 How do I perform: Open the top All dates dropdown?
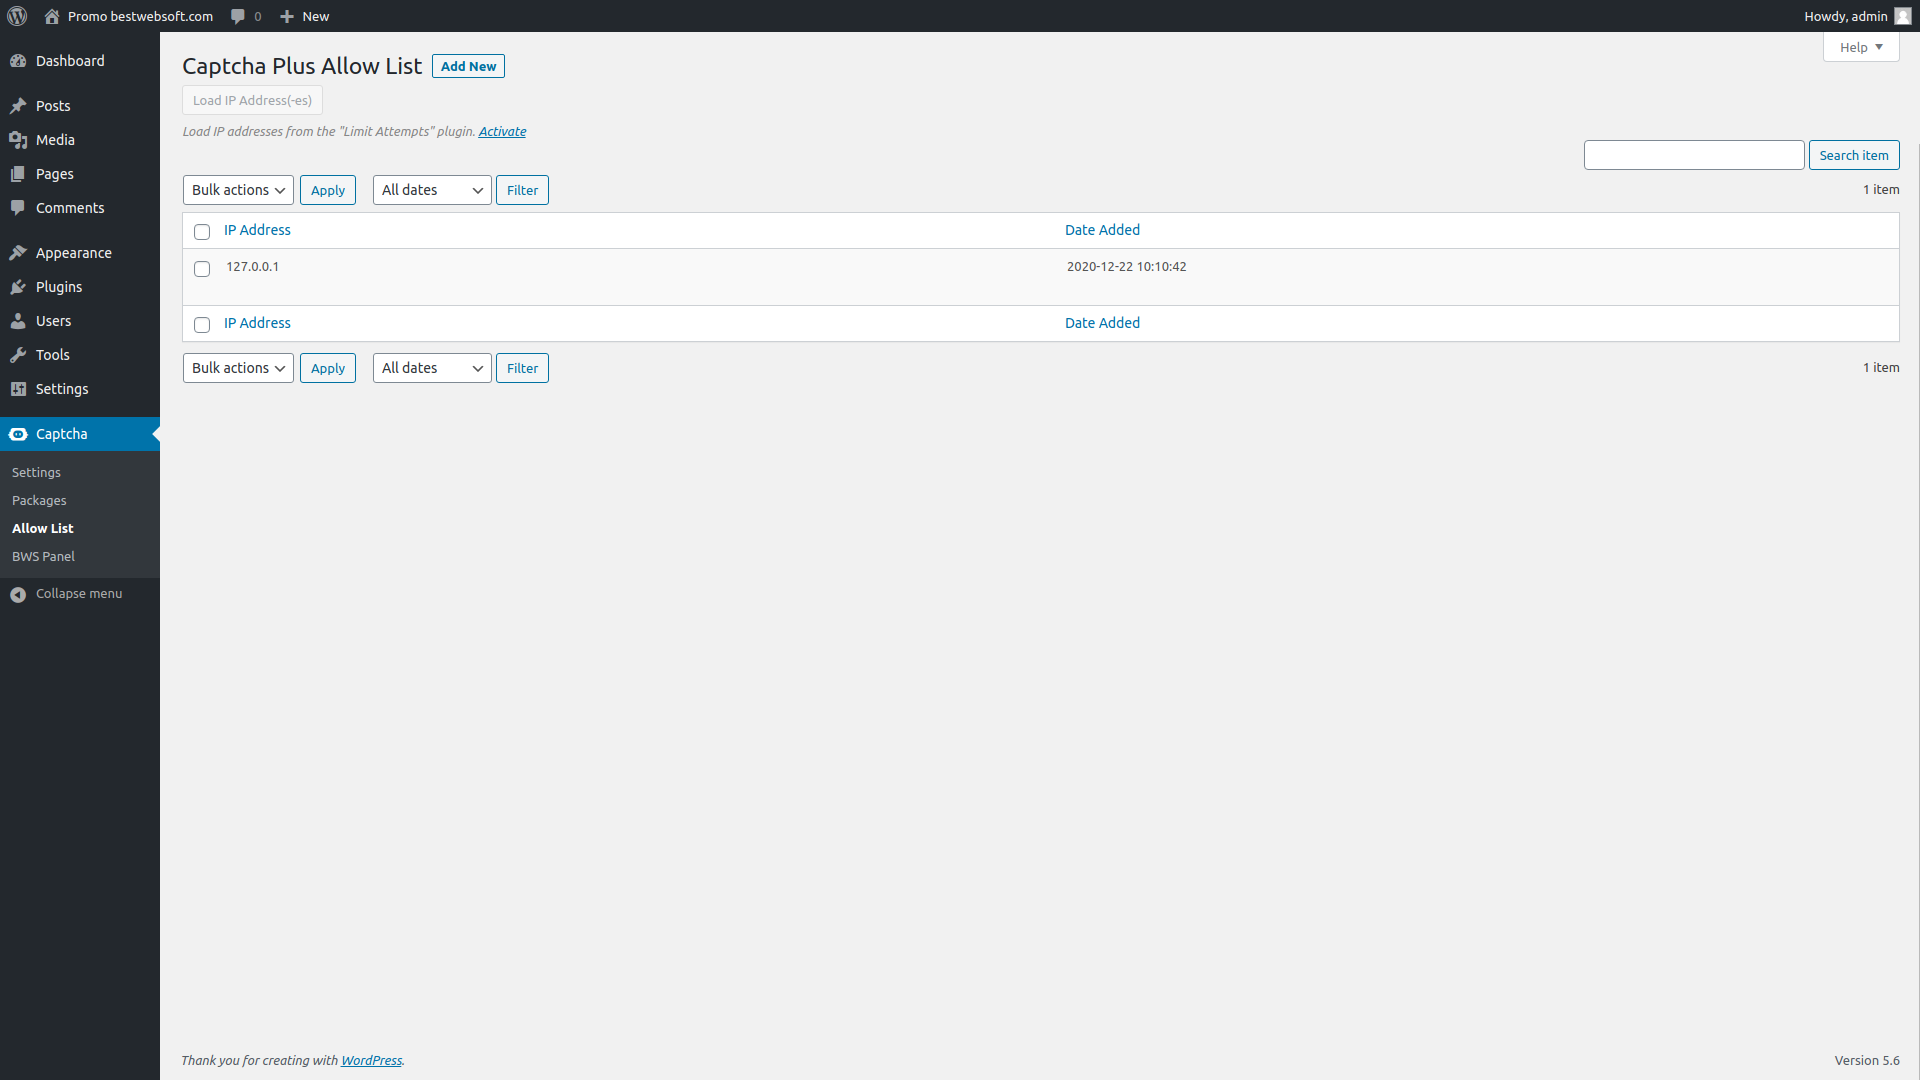tap(432, 190)
